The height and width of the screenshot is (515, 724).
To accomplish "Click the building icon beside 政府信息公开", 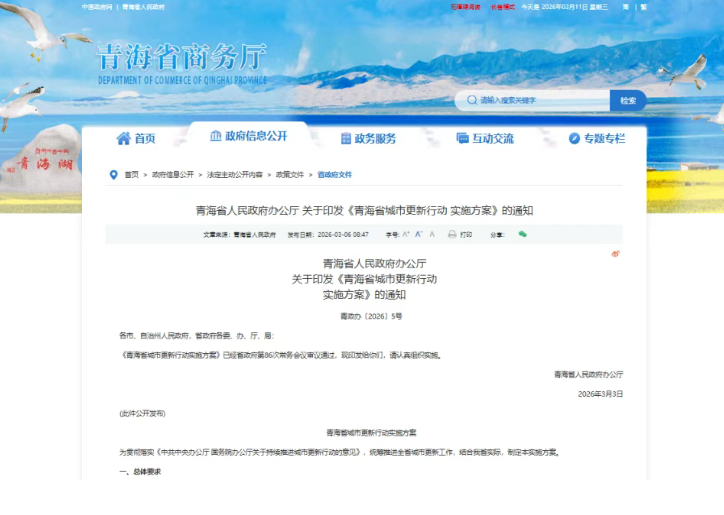I will pos(216,136).
